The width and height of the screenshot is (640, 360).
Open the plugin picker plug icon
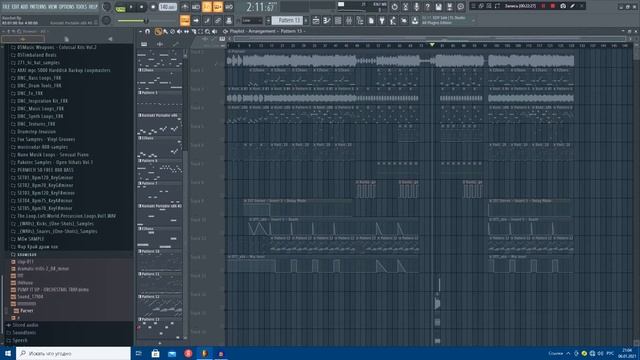tap(382, 20)
